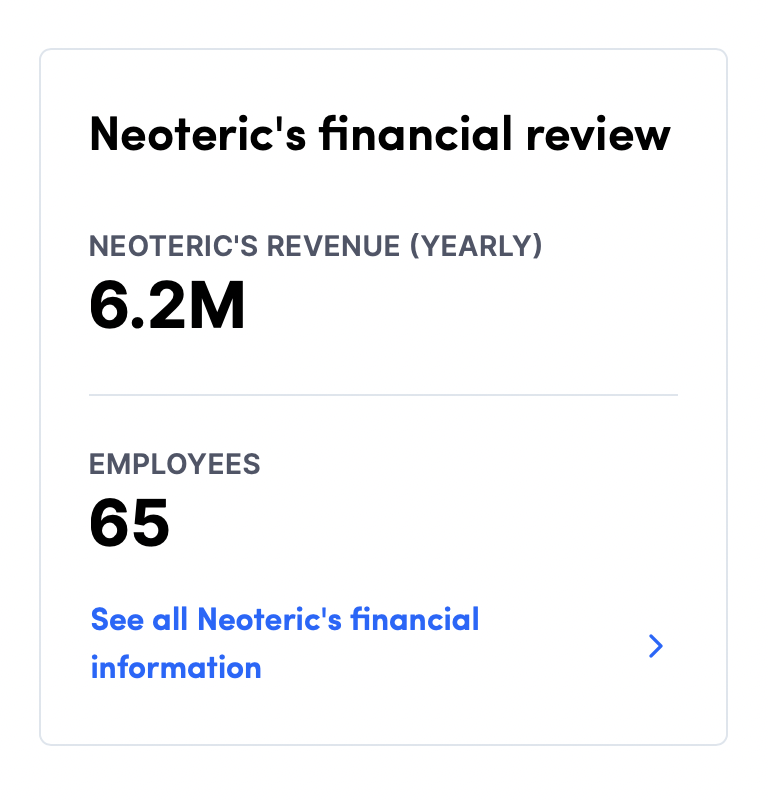Click Neoteric's in the black card heading
The image size is (768, 800).
point(198,134)
